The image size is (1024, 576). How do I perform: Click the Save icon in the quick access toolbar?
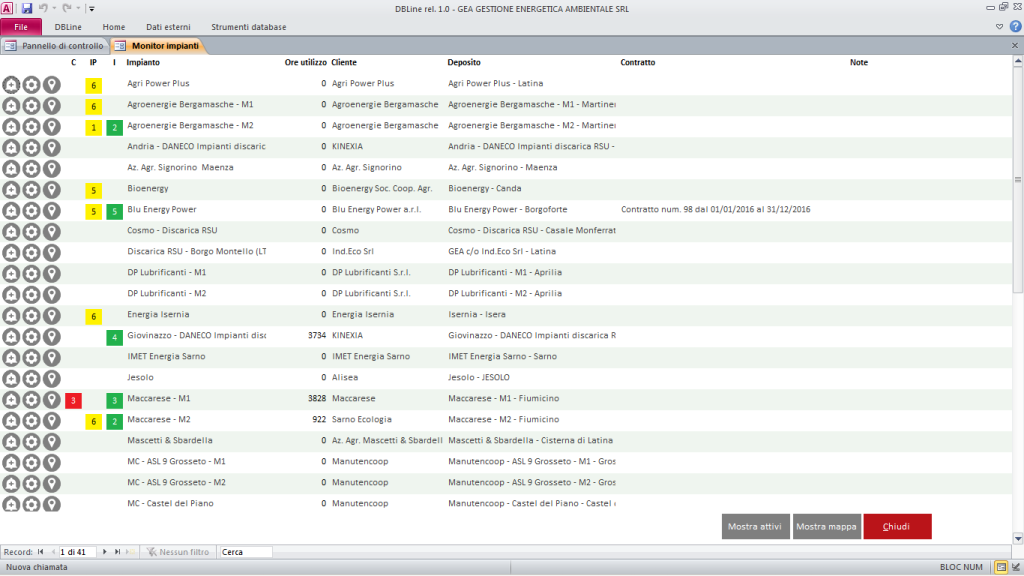pos(27,8)
